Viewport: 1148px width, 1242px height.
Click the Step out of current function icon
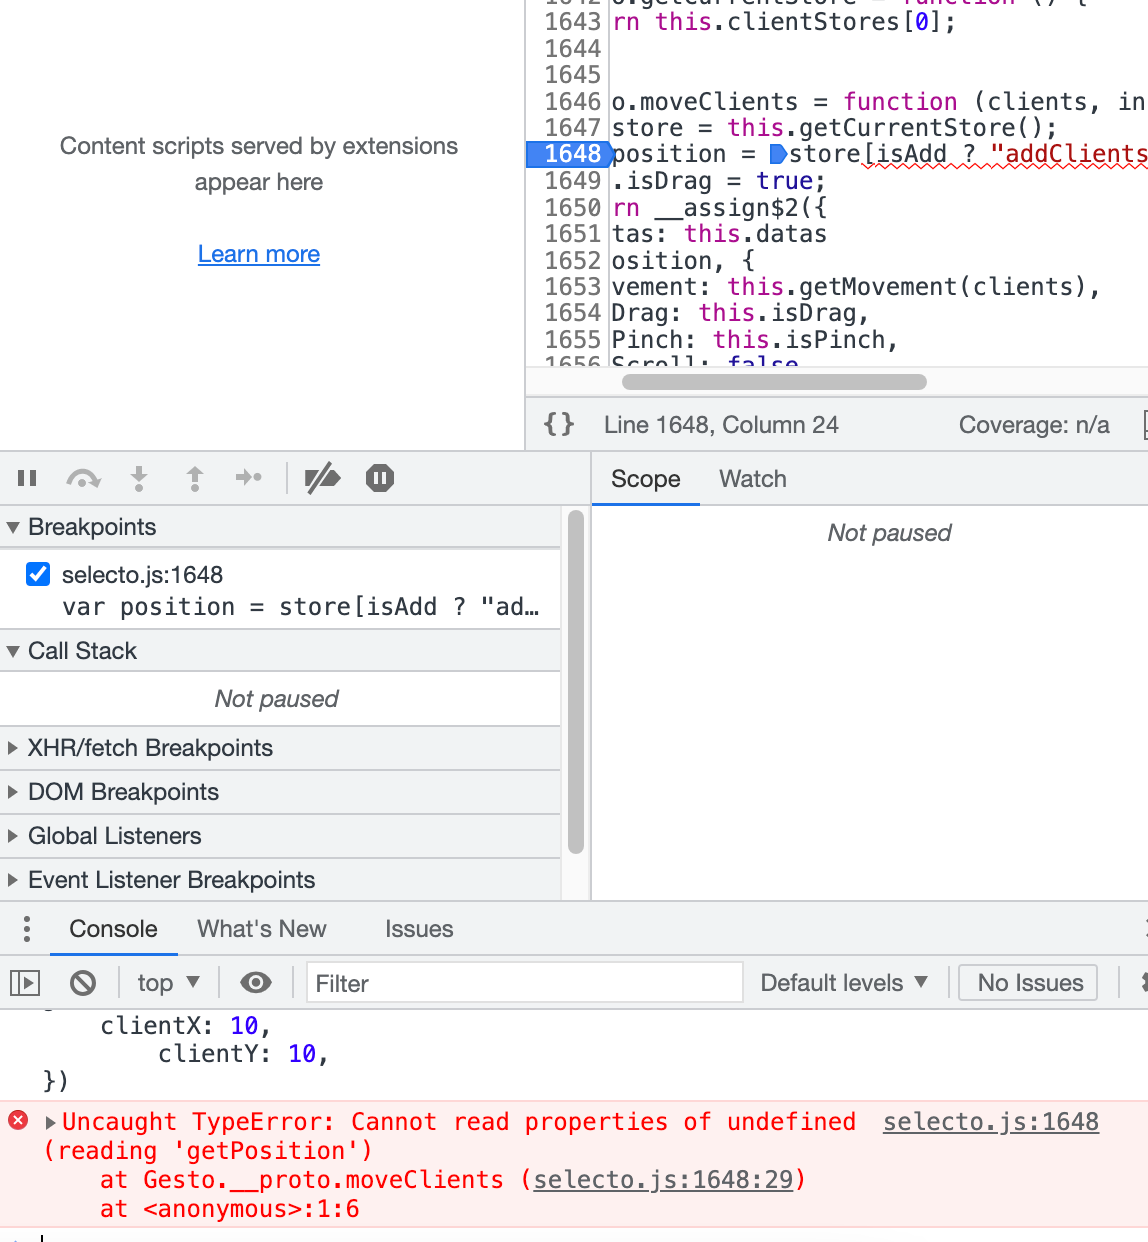tap(195, 479)
